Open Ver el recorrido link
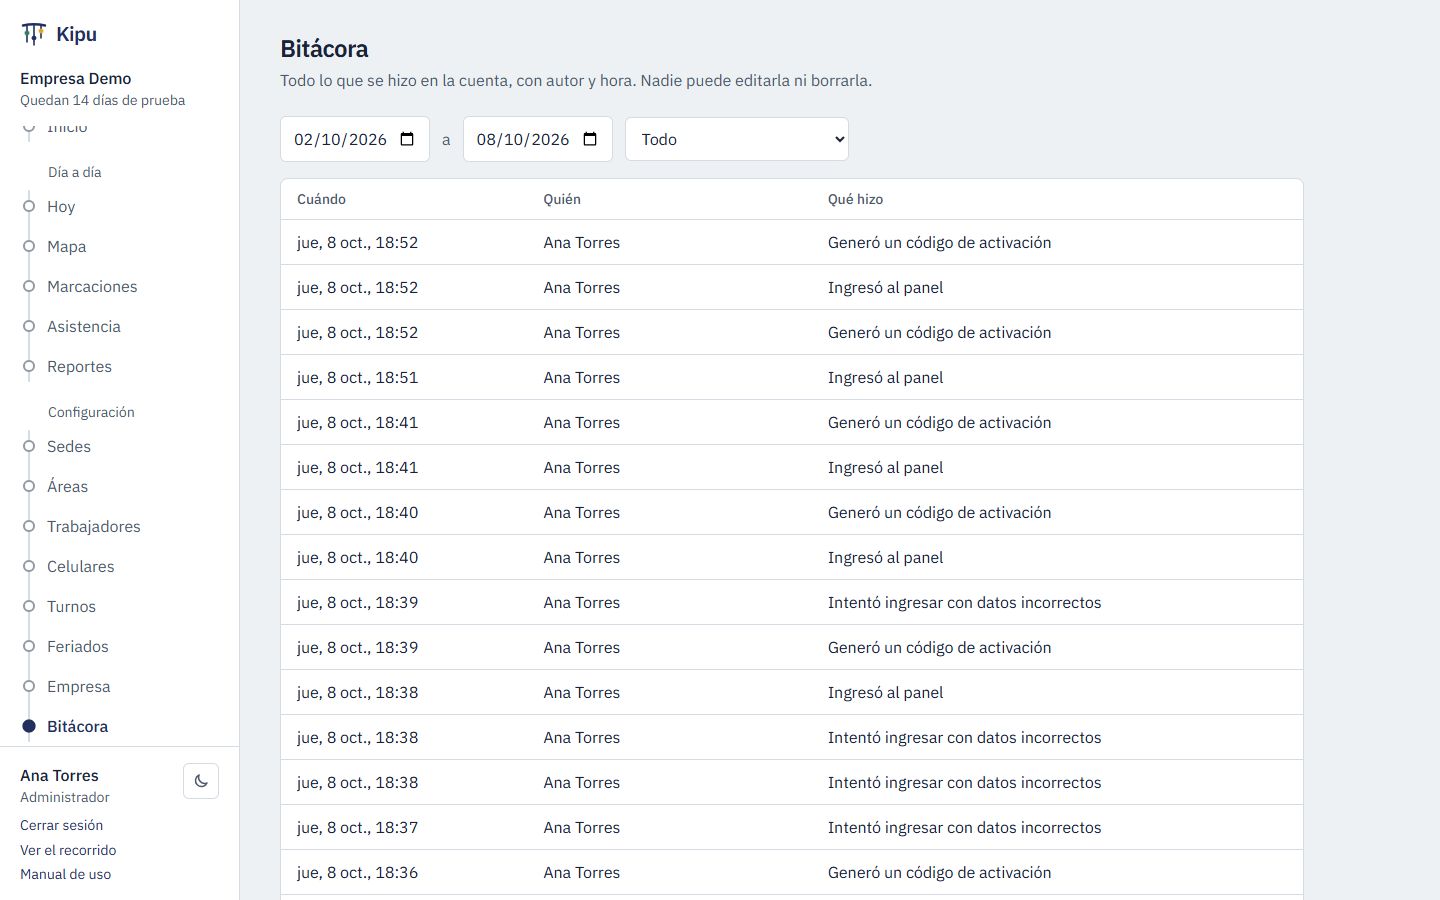This screenshot has height=900, width=1440. tap(68, 850)
